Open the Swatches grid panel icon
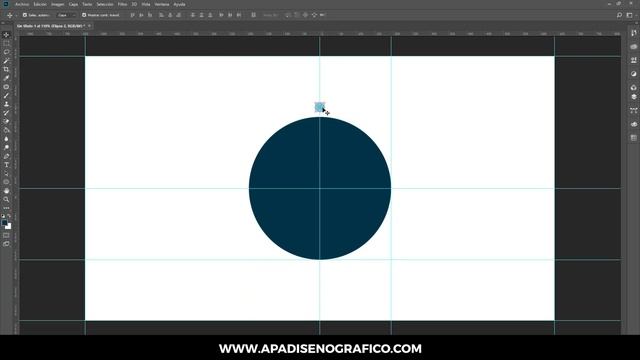 (633, 138)
